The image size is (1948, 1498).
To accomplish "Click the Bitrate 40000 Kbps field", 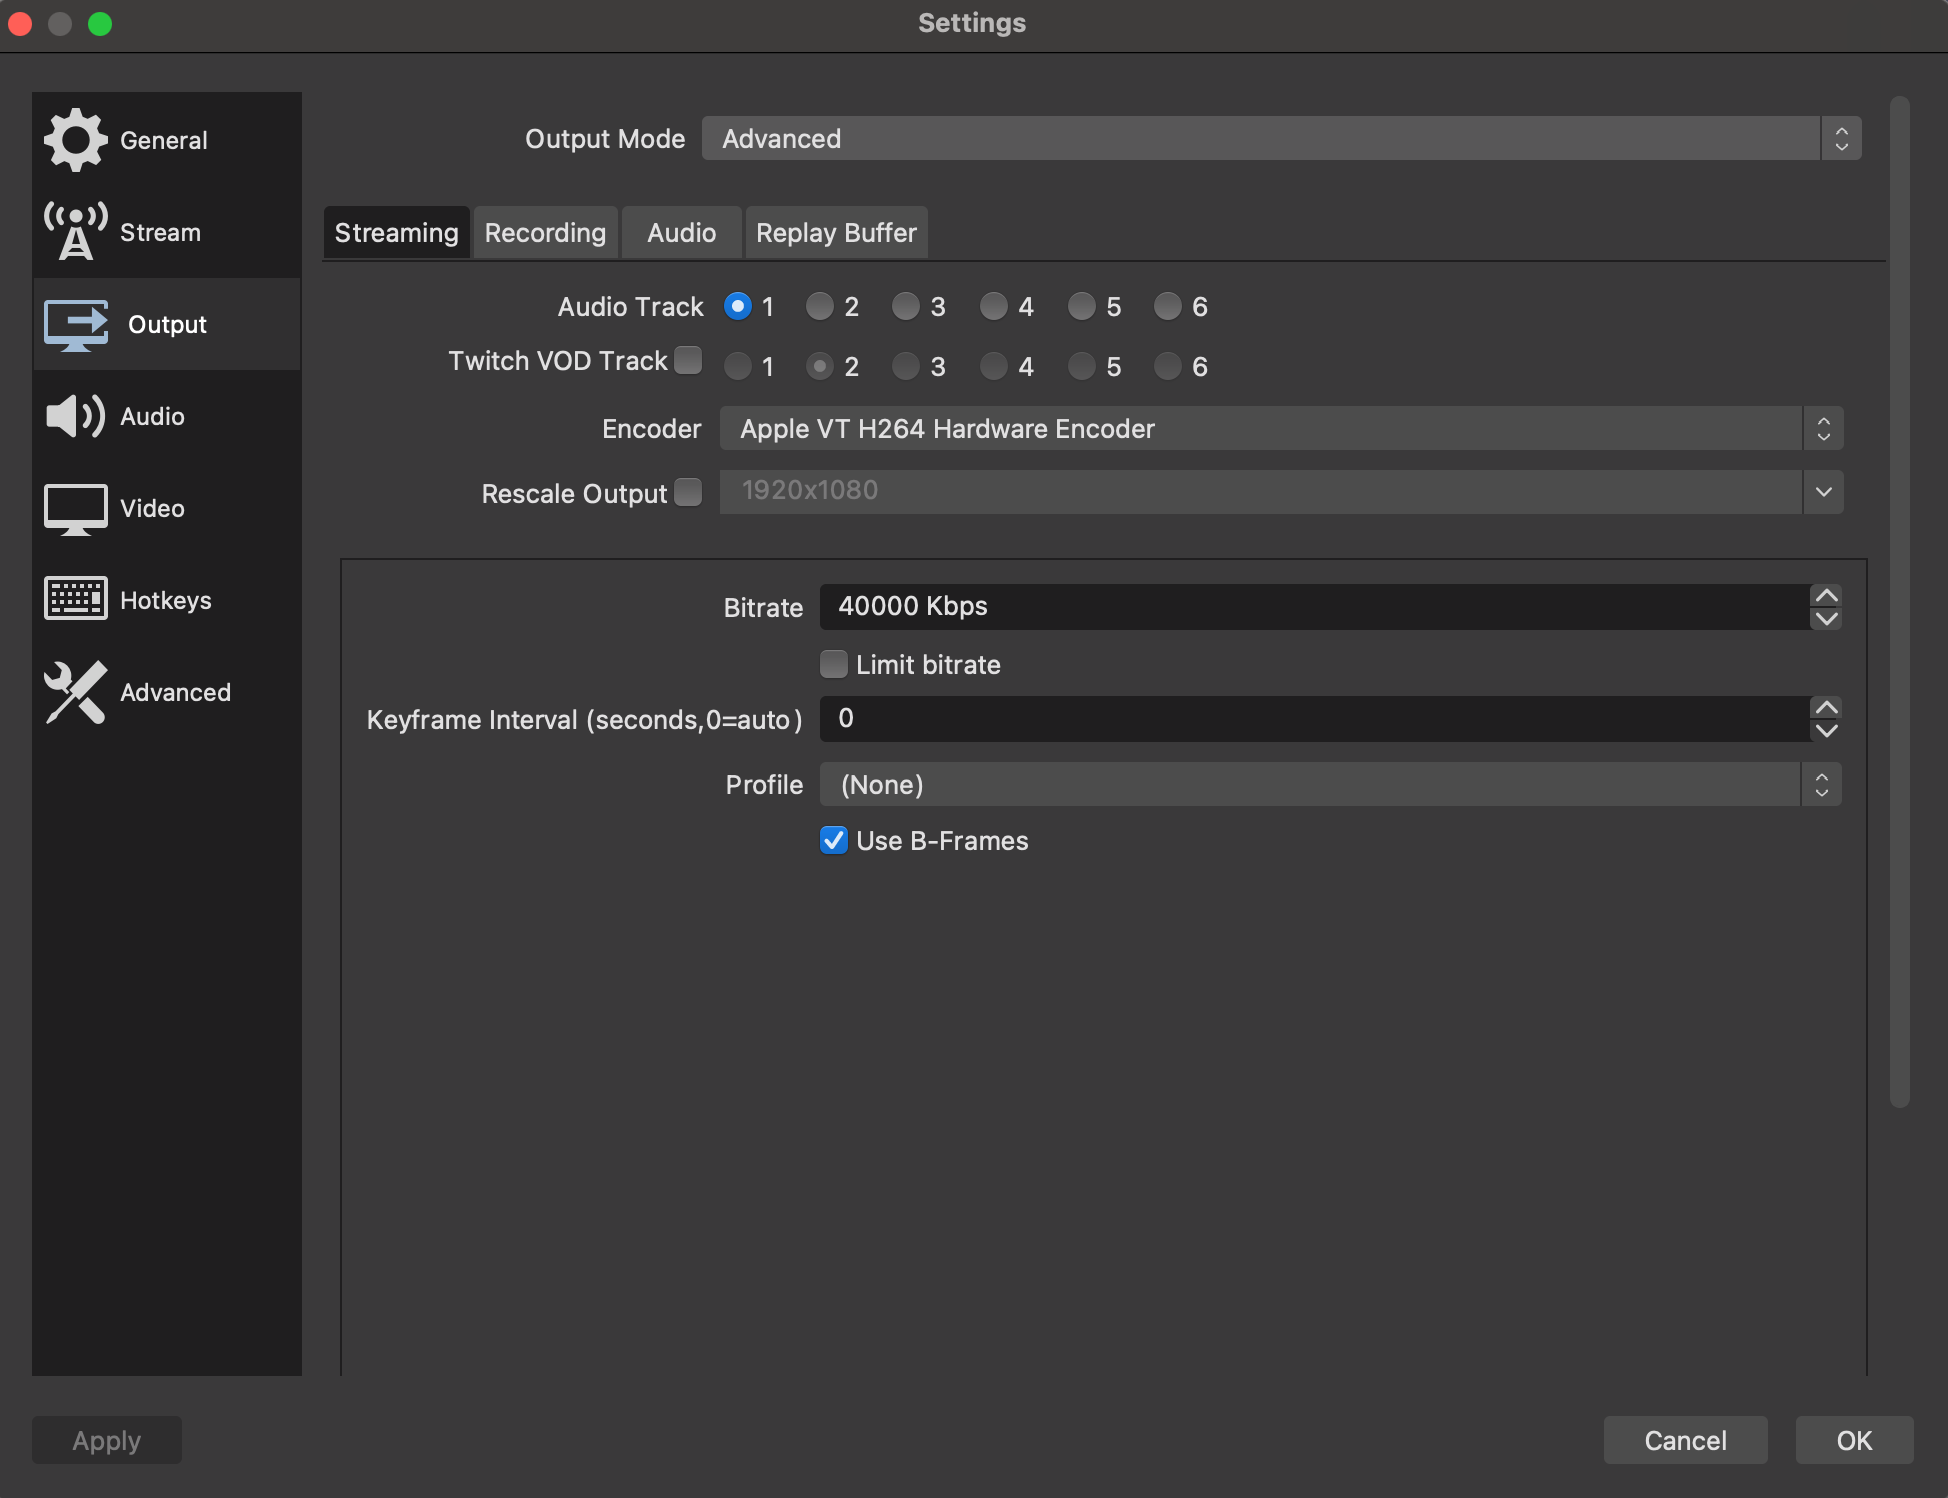I will (x=1314, y=607).
